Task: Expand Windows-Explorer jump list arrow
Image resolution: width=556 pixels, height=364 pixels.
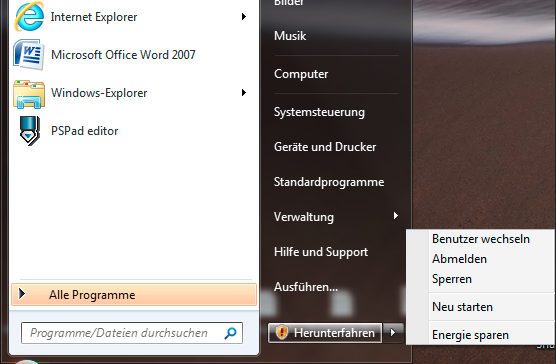Action: 244,93
